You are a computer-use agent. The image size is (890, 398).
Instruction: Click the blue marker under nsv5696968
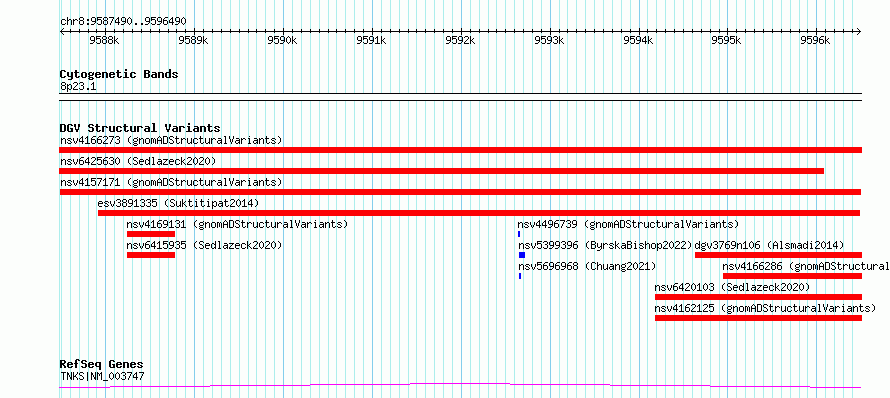point(519,276)
